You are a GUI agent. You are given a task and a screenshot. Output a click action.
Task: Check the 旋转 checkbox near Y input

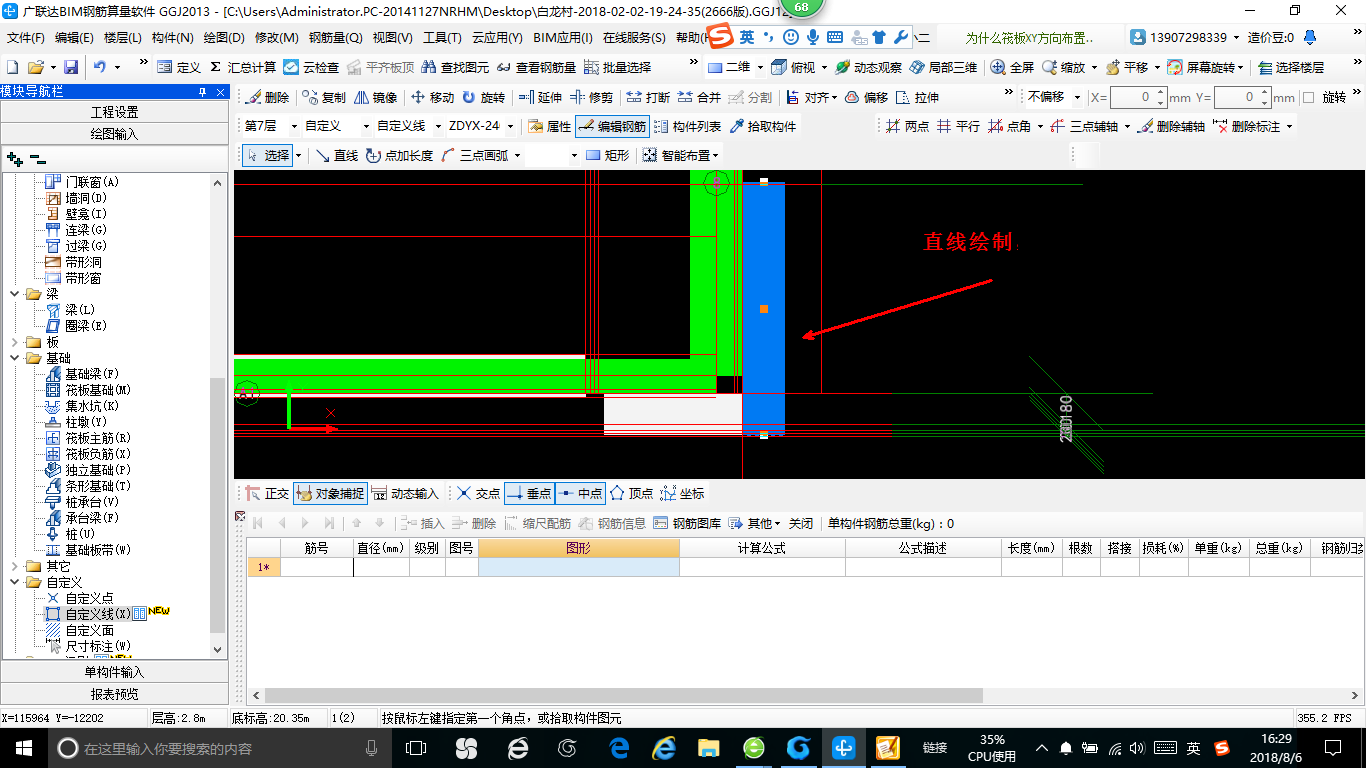coord(1309,97)
